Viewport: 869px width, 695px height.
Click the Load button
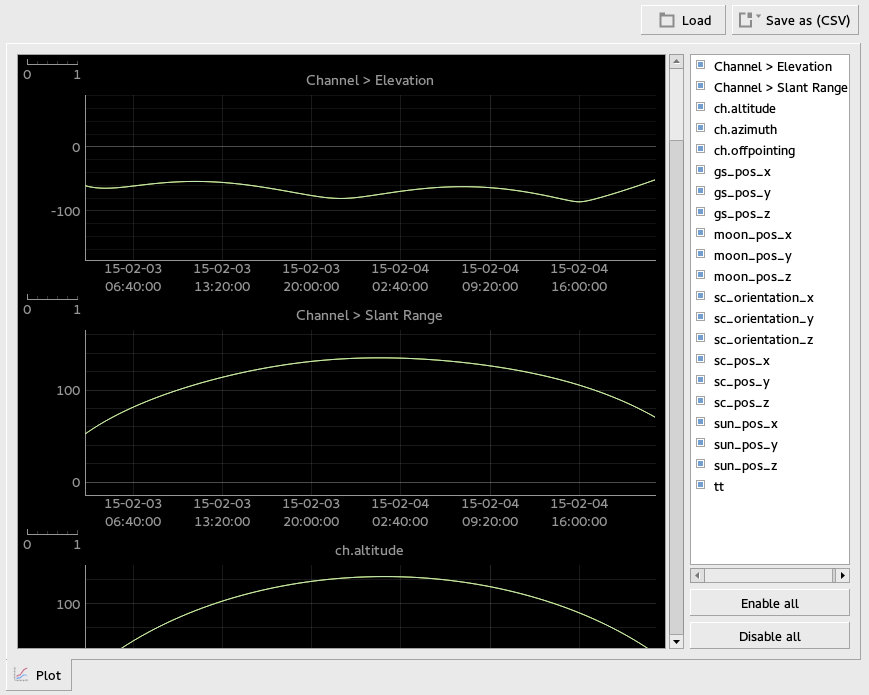[683, 21]
